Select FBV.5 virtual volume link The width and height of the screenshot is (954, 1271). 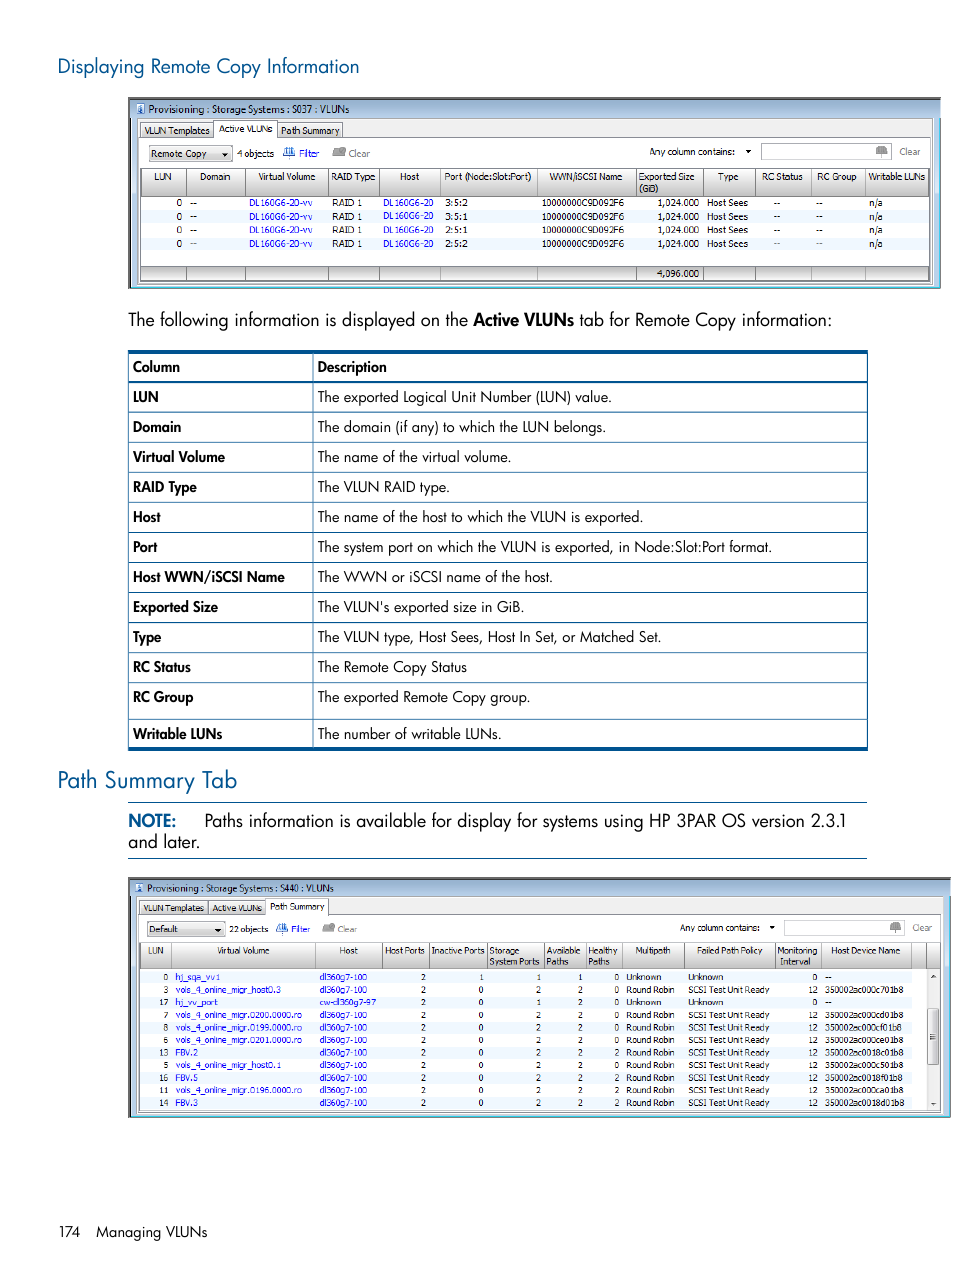tap(186, 1078)
